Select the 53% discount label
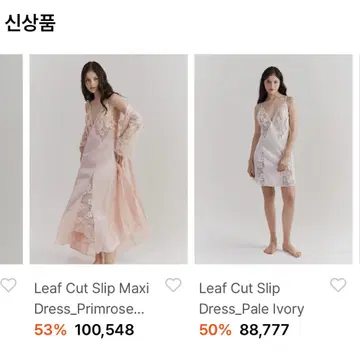The width and height of the screenshot is (360, 360). pyautogui.click(x=50, y=330)
